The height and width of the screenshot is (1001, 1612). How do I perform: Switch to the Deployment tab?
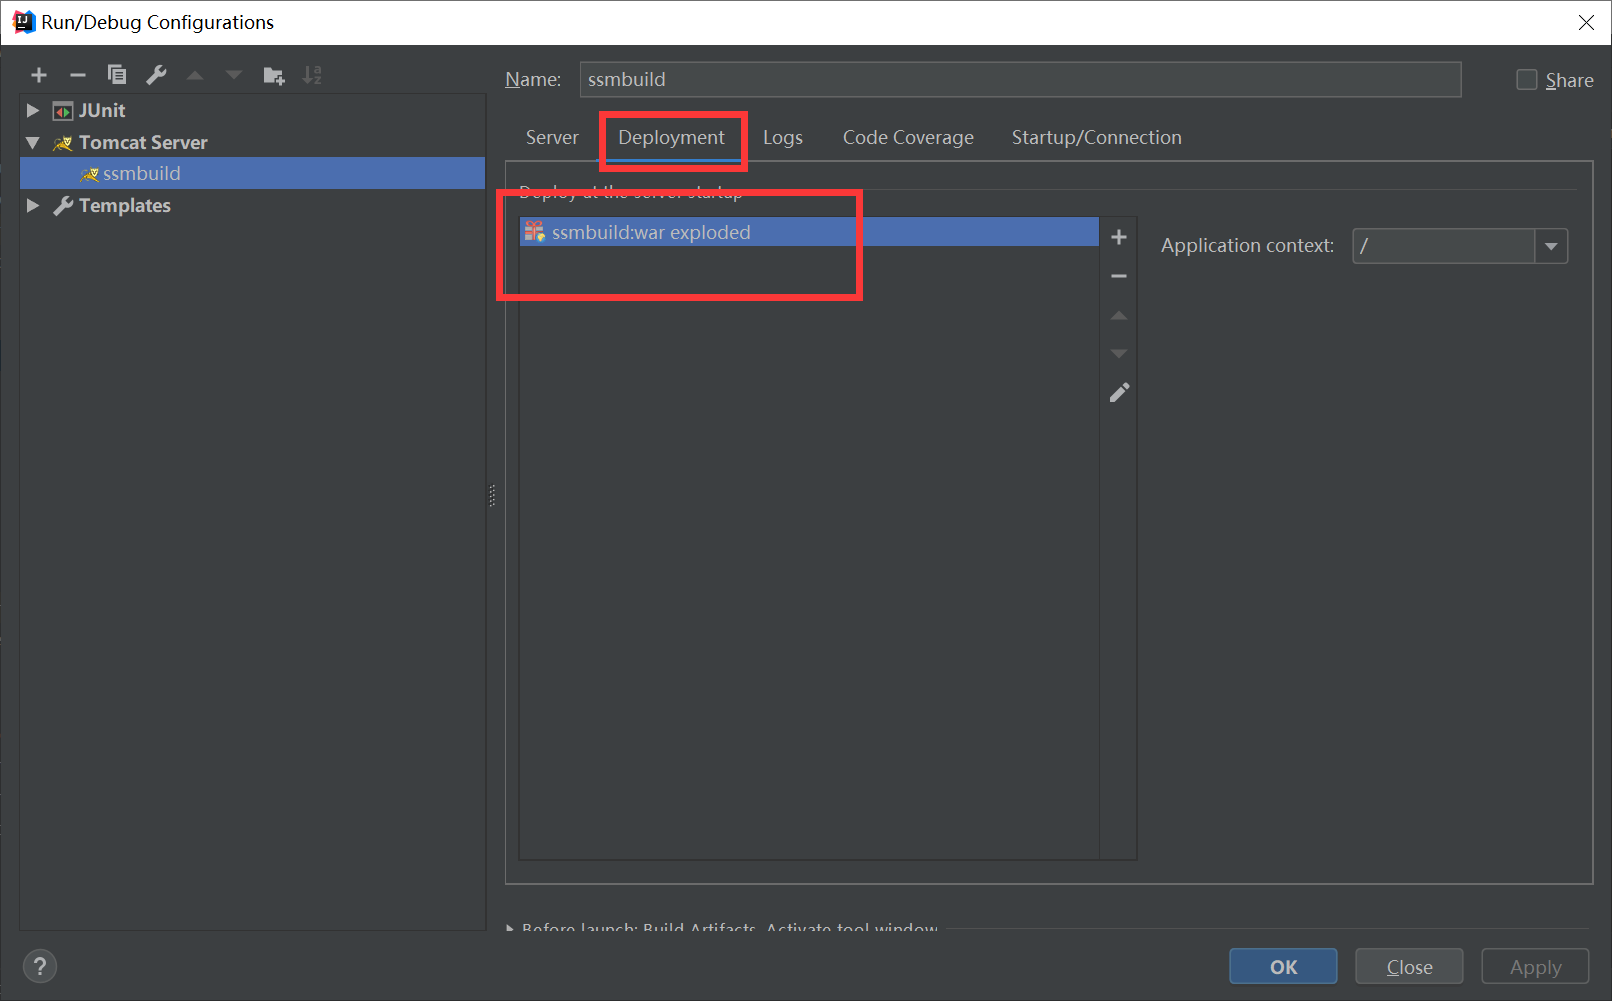coord(671,138)
